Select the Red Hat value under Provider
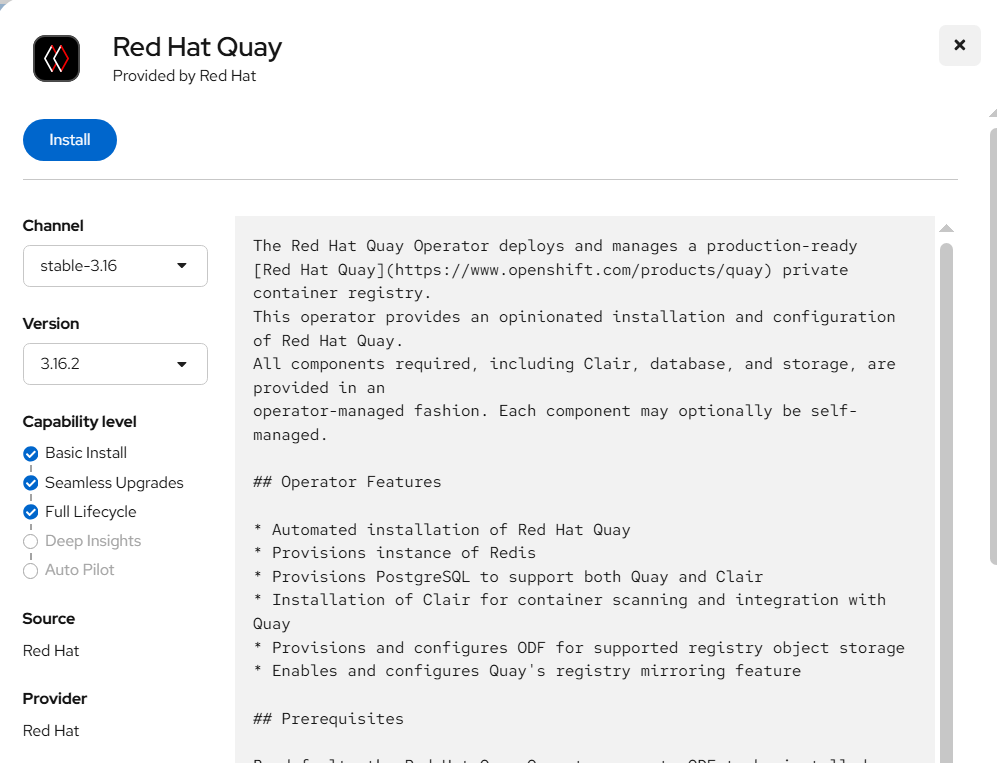The width and height of the screenshot is (997, 763). pyautogui.click(x=51, y=731)
